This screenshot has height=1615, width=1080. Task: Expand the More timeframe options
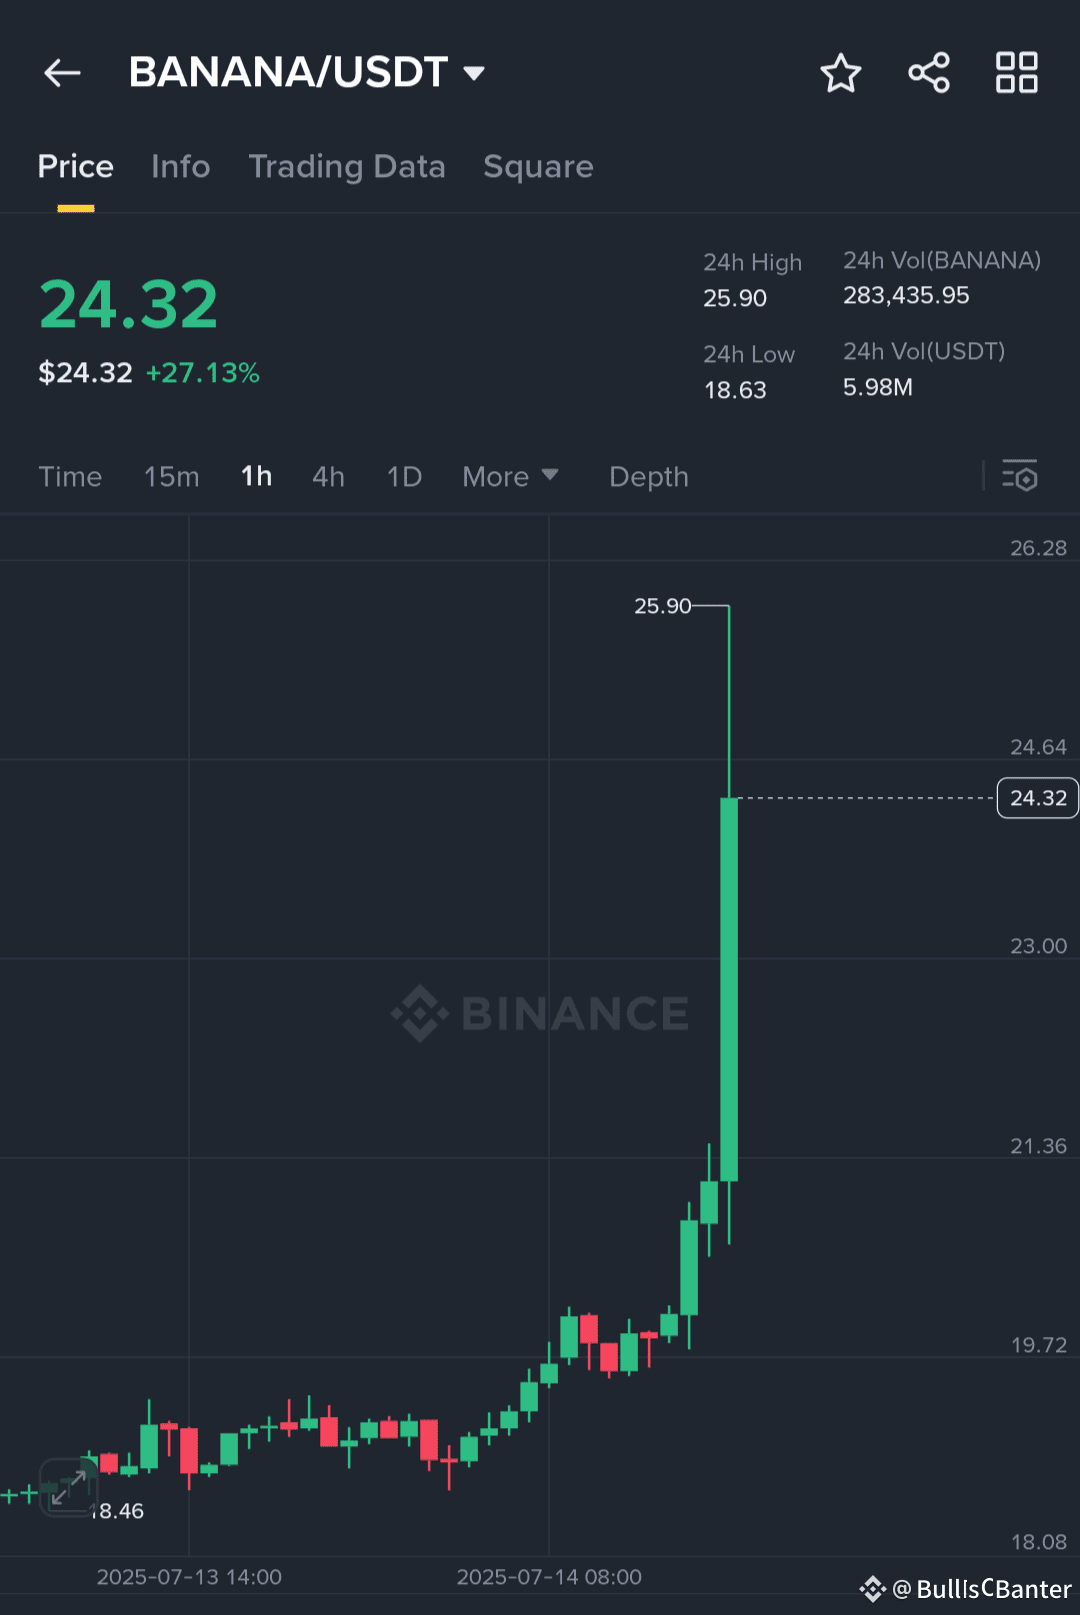(510, 477)
